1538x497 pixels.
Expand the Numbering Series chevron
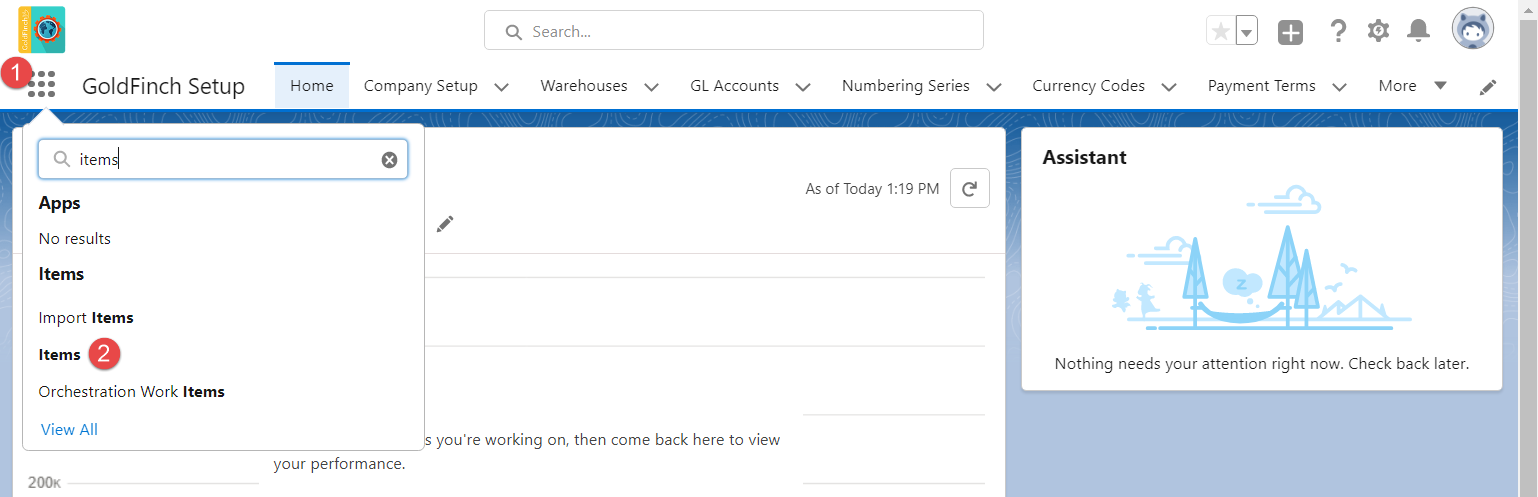(x=994, y=87)
